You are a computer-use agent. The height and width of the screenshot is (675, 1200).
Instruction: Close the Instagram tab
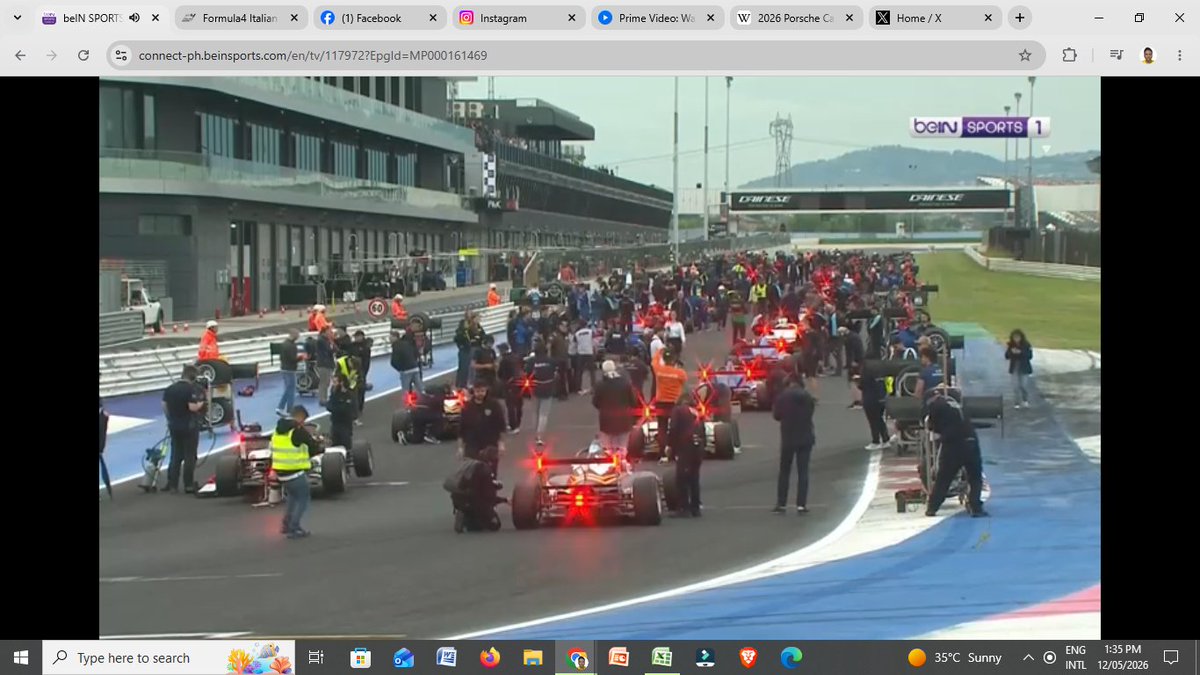coord(571,18)
